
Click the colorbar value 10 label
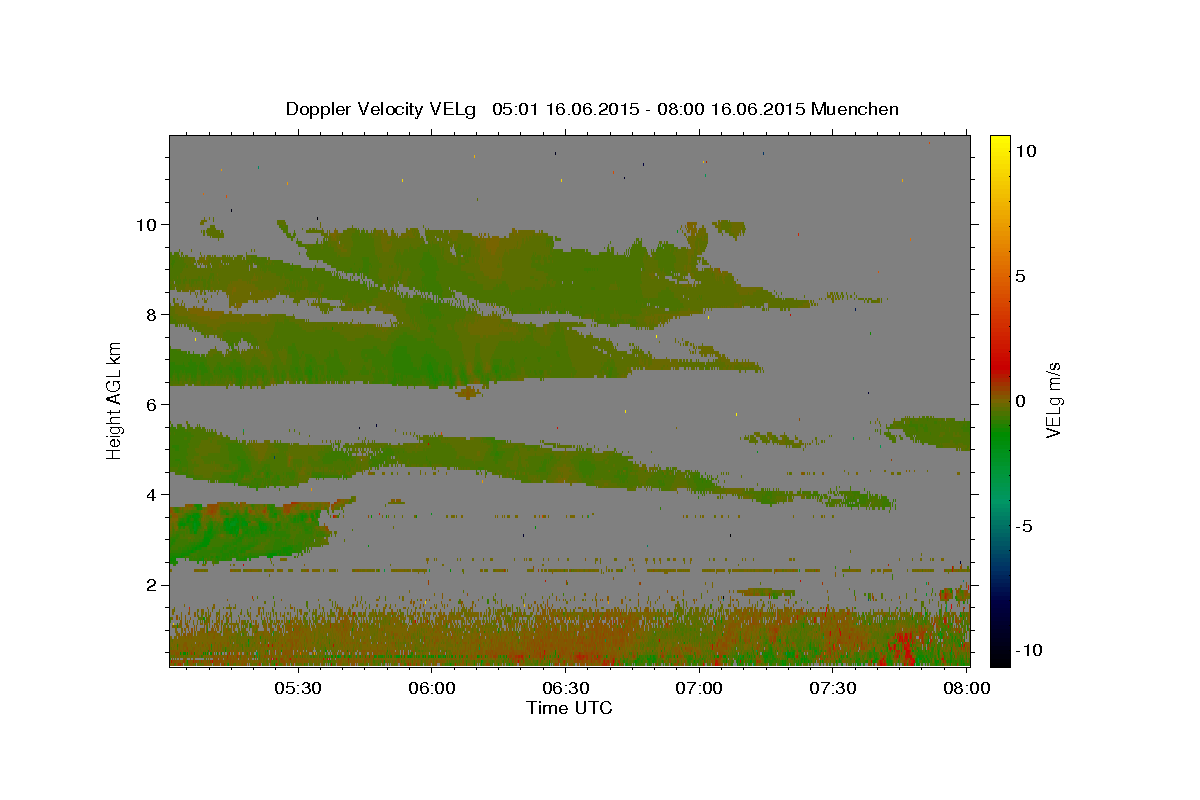click(1025, 150)
